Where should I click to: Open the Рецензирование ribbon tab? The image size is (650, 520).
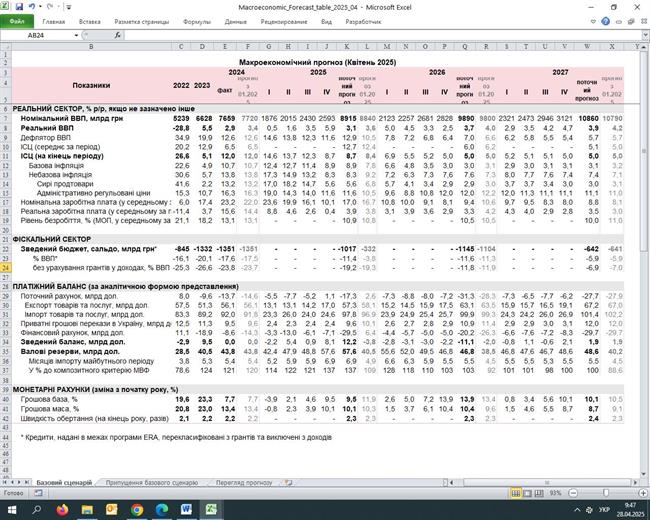284,22
